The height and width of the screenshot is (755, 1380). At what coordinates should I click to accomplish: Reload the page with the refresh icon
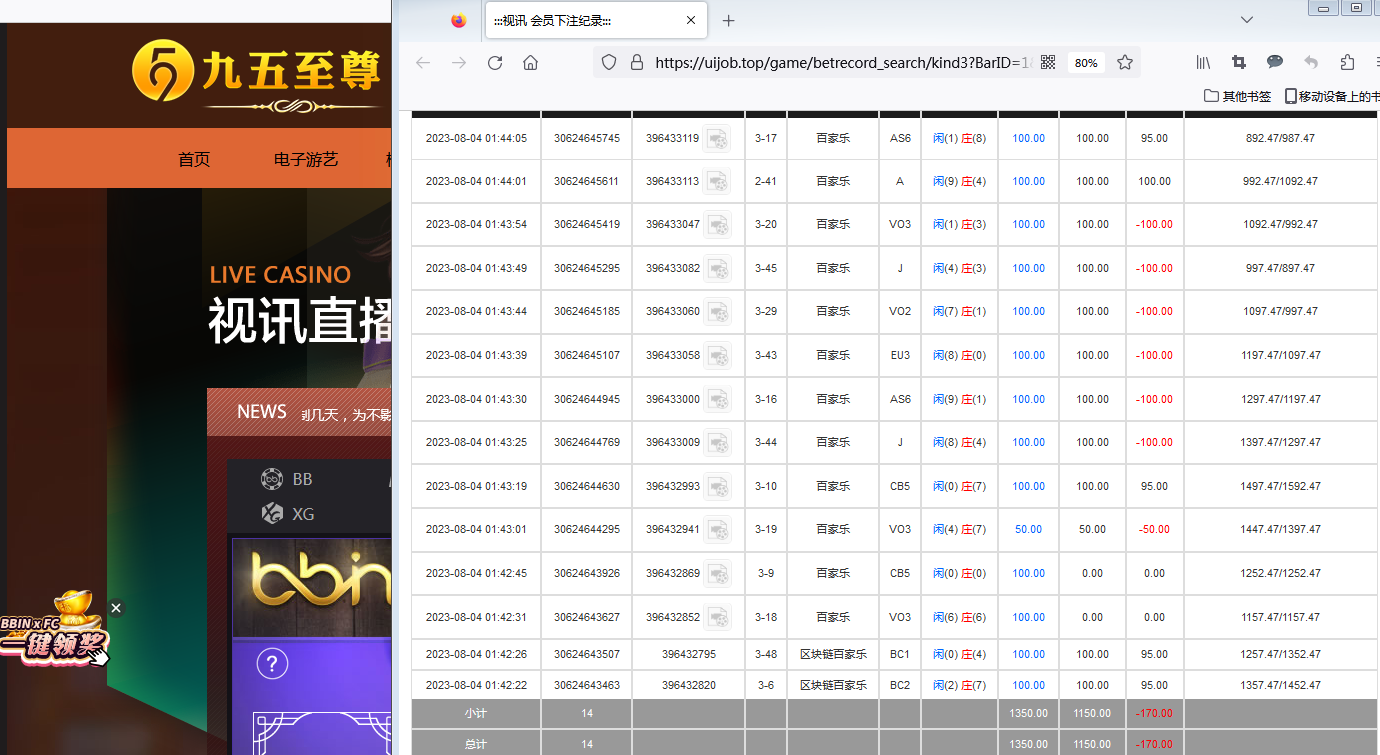pyautogui.click(x=494, y=63)
